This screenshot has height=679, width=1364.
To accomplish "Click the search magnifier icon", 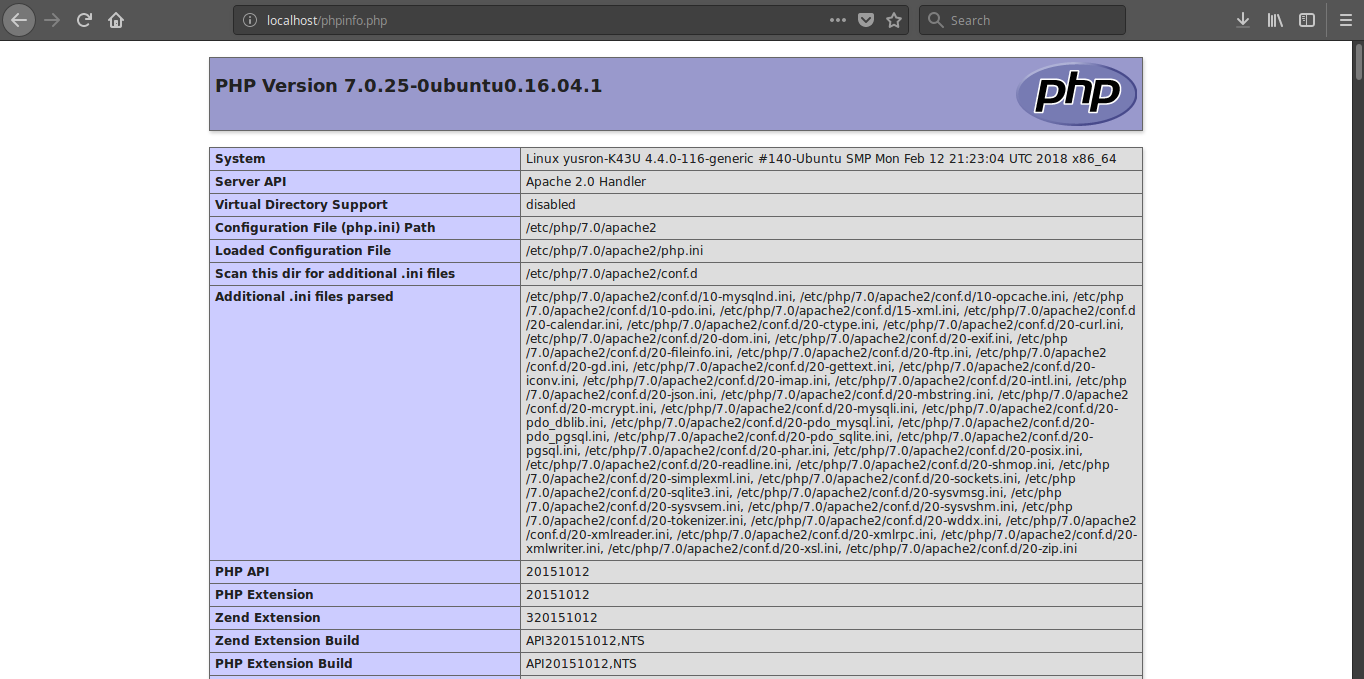I will [x=935, y=20].
